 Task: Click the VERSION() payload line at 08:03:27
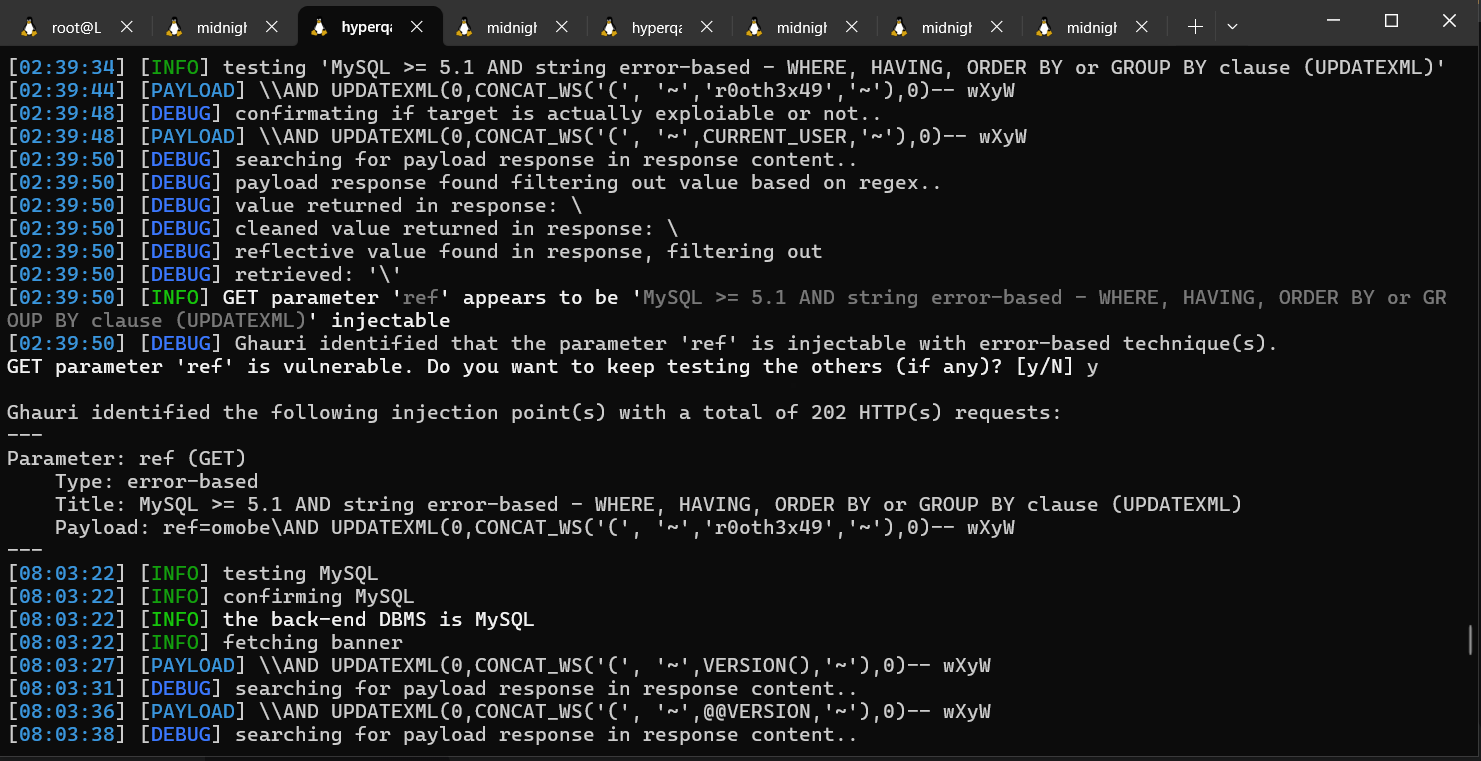(499, 666)
